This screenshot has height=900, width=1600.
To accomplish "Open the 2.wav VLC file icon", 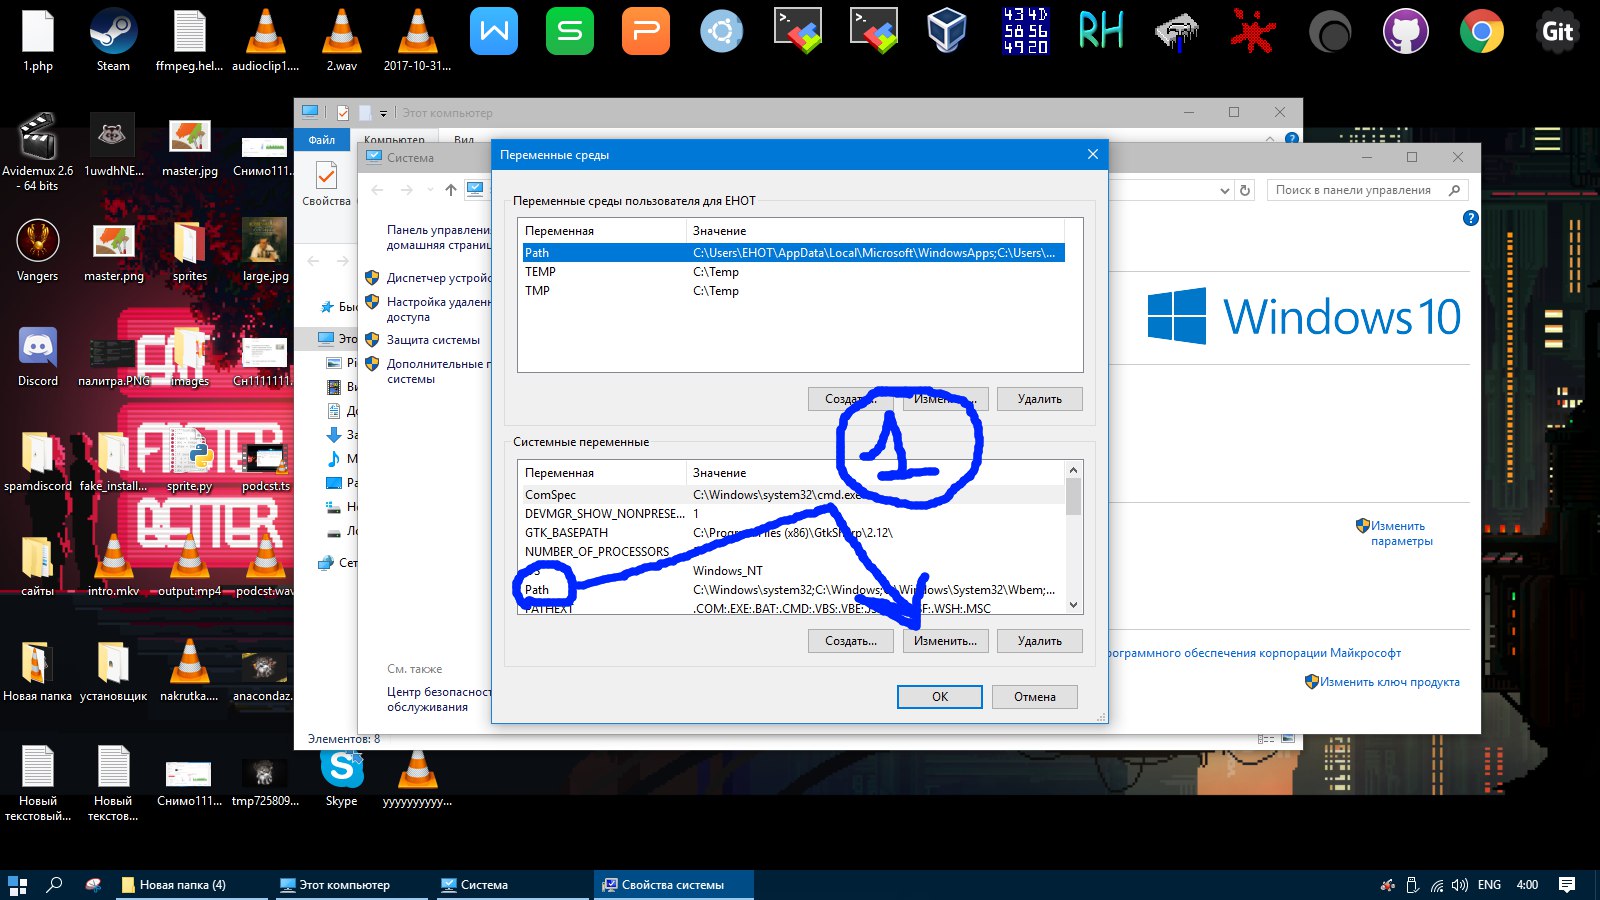I will (341, 40).
